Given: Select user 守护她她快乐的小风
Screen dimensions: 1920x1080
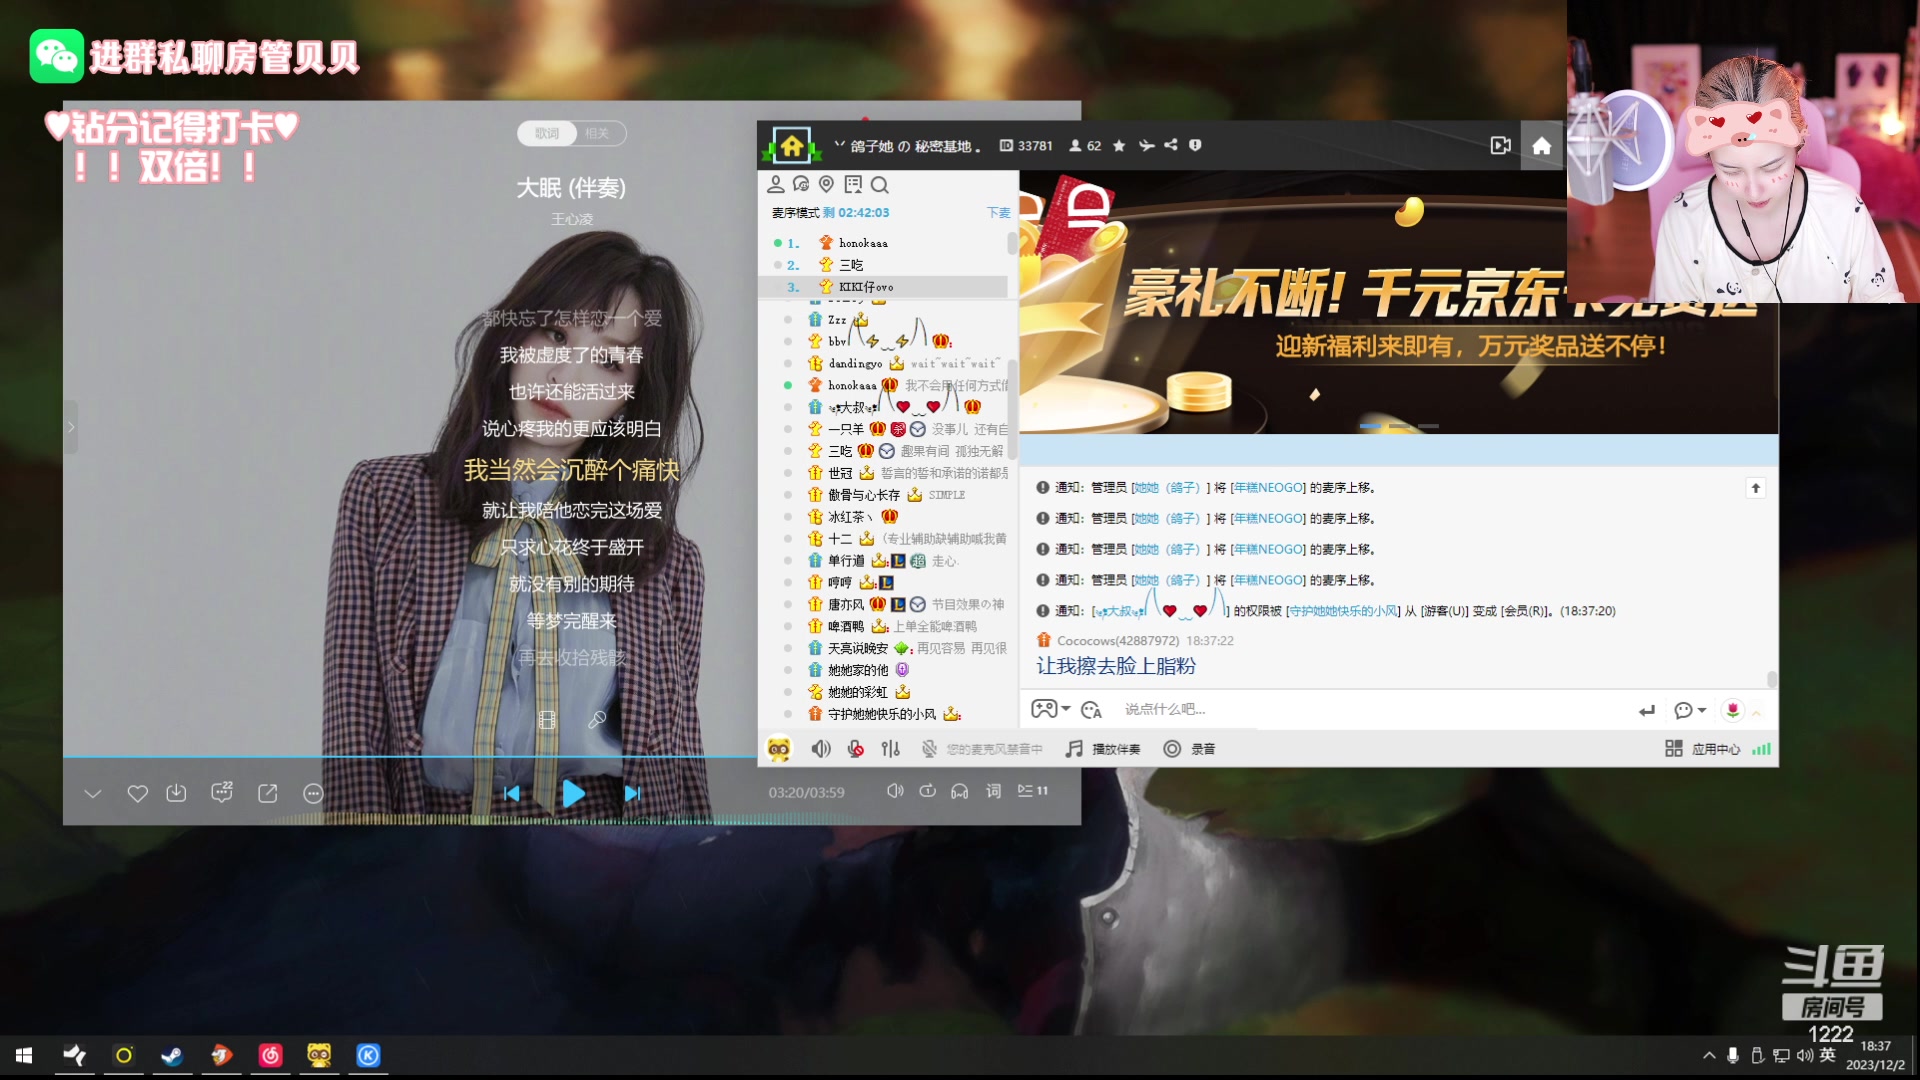Looking at the screenshot, I should [x=882, y=714].
